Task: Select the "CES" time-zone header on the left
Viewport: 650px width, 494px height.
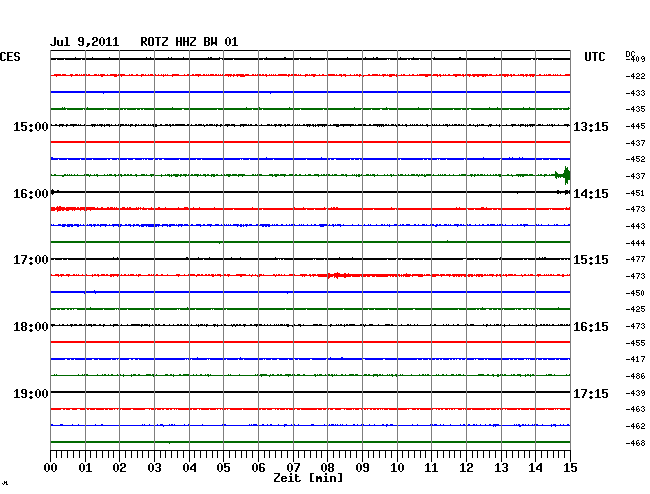Action: coord(10,57)
